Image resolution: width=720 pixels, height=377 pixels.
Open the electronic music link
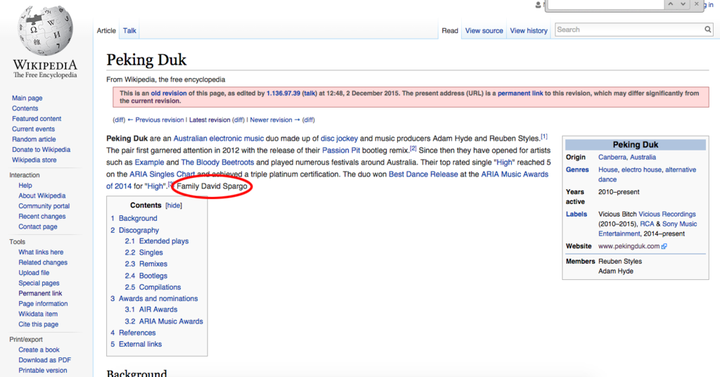point(236,138)
